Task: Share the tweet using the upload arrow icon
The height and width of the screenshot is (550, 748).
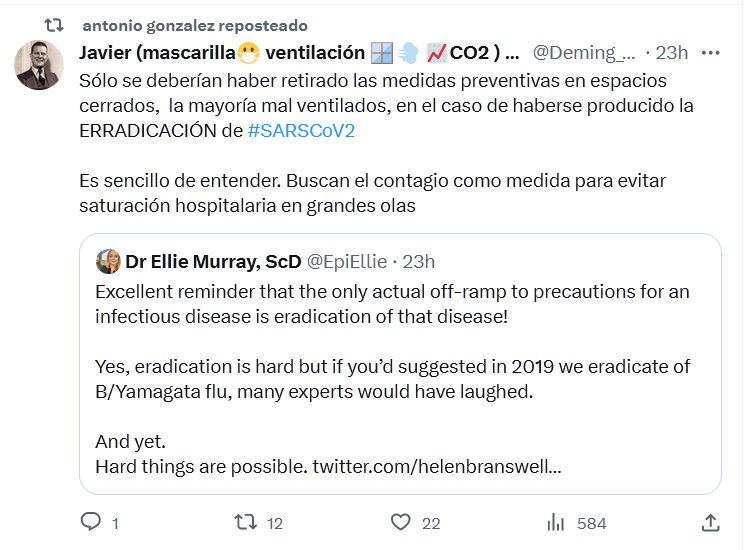Action: (711, 523)
